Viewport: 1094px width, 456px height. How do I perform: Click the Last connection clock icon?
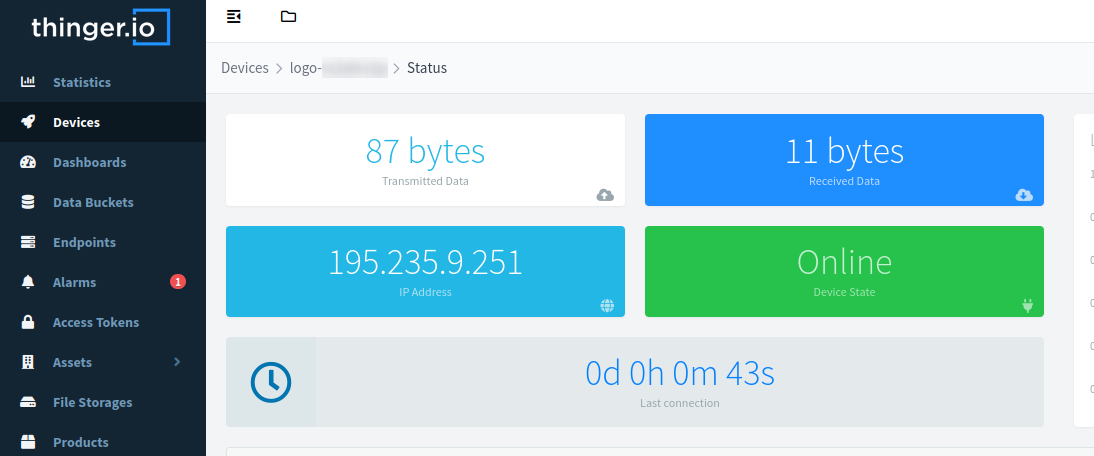pyautogui.click(x=270, y=382)
